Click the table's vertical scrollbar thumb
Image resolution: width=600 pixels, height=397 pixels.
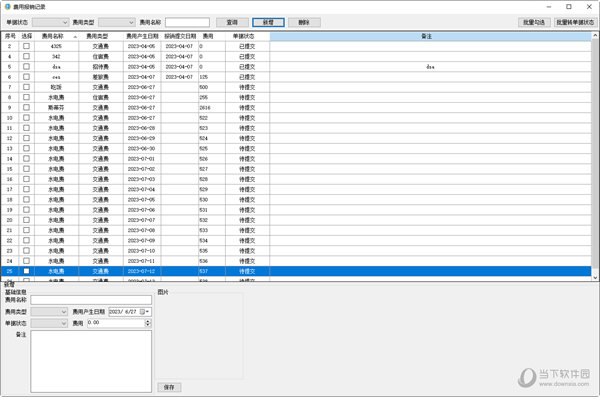595,153
